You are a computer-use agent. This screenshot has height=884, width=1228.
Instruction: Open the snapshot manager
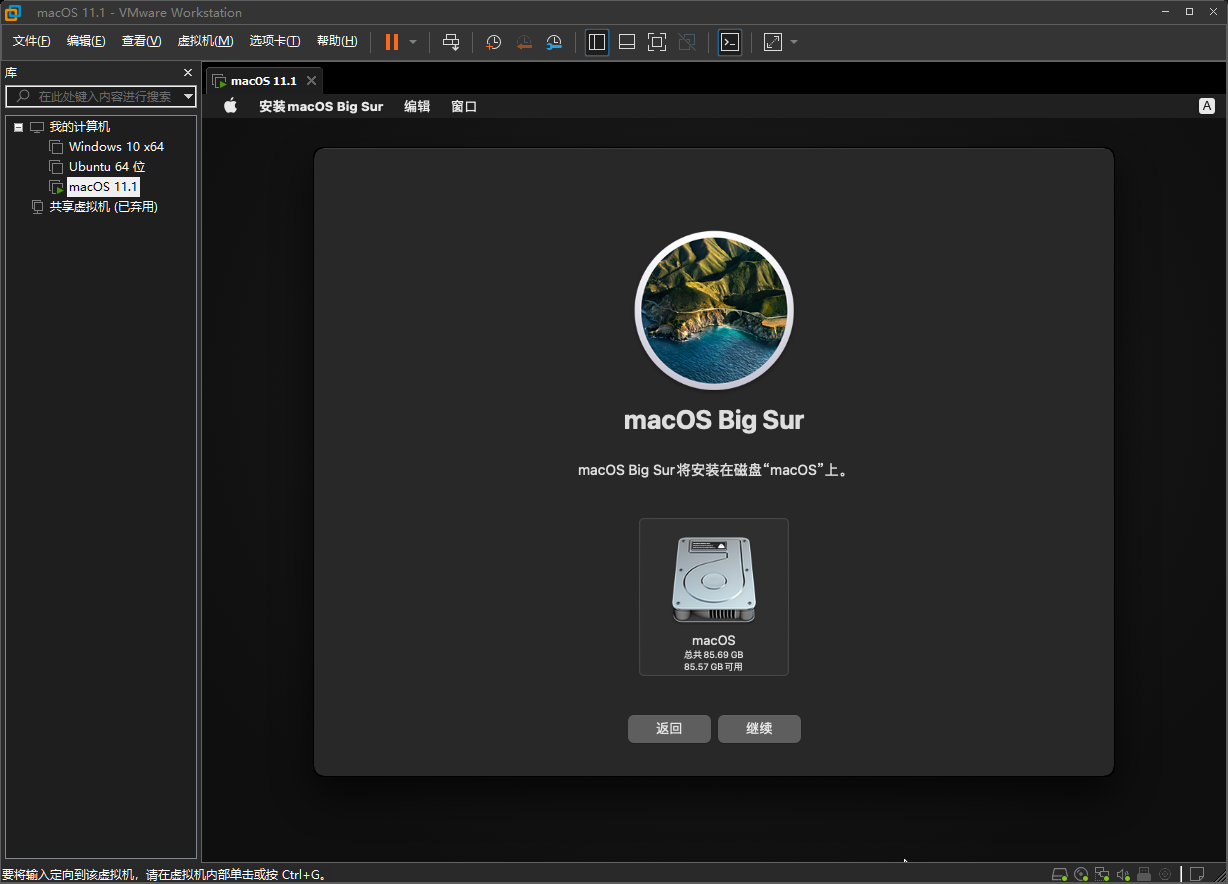point(554,42)
